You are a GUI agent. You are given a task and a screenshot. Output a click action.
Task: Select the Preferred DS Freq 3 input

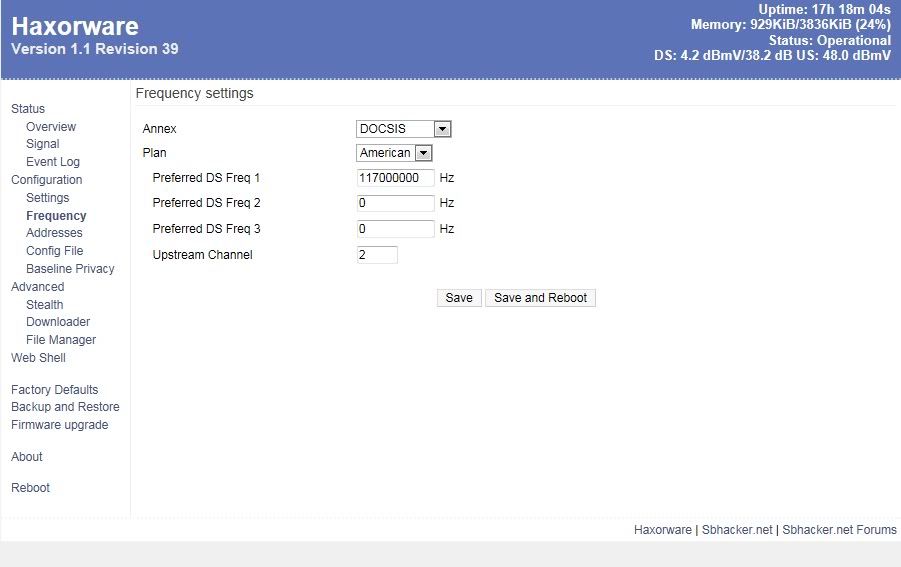click(x=395, y=229)
